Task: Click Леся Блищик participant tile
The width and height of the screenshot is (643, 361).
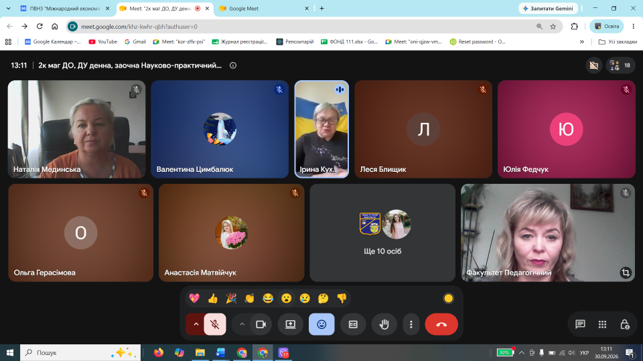Action: (423, 129)
